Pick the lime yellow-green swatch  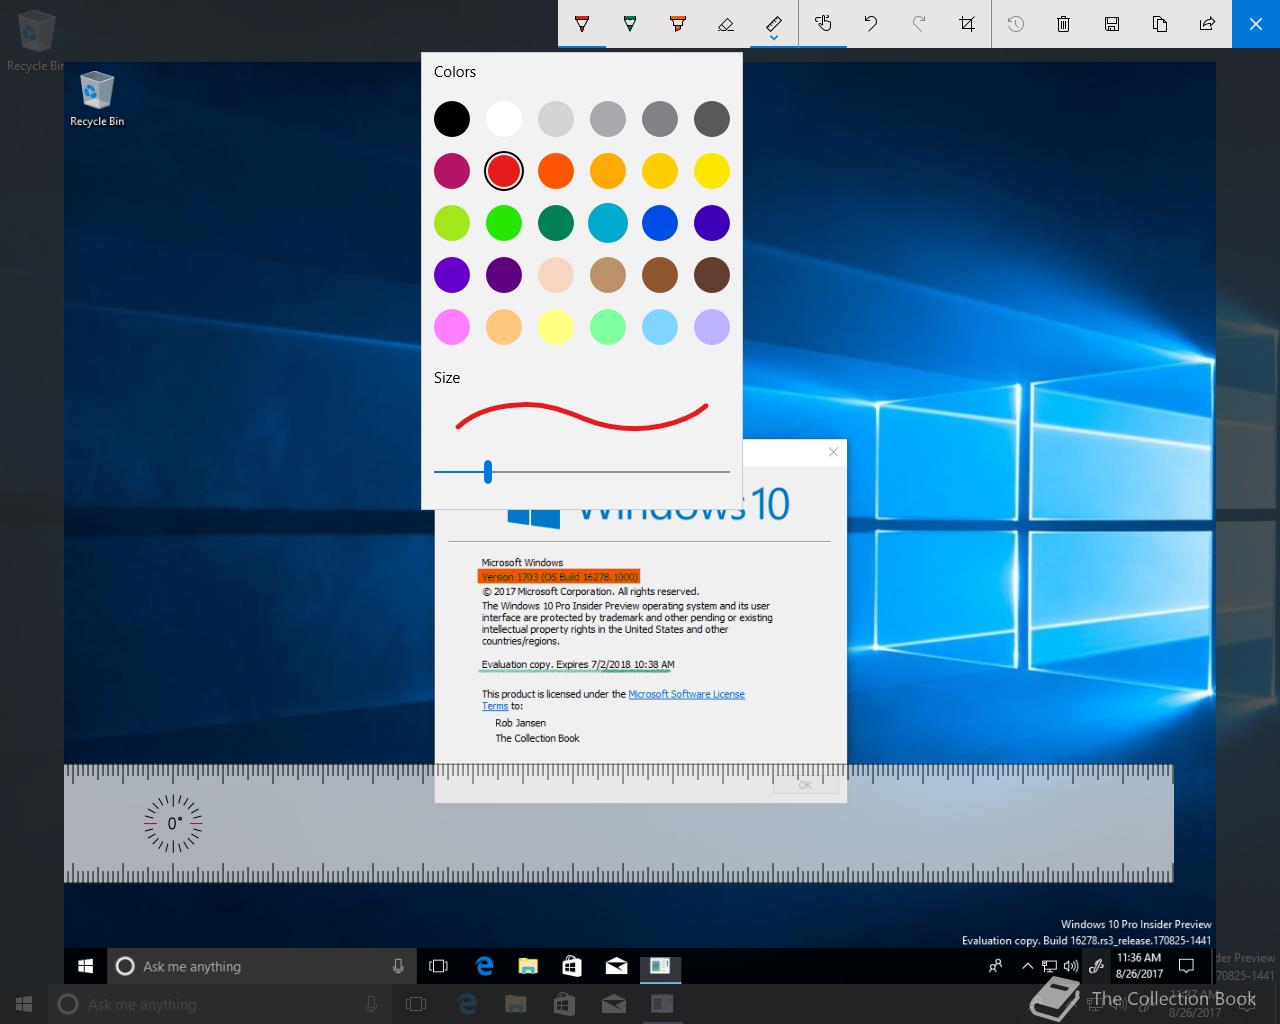tap(452, 223)
